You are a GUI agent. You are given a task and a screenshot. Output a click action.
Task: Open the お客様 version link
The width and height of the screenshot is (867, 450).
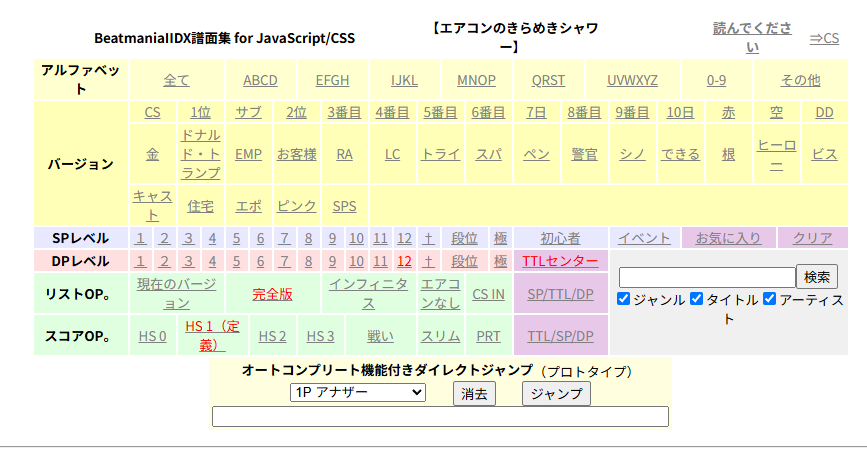[x=296, y=154]
